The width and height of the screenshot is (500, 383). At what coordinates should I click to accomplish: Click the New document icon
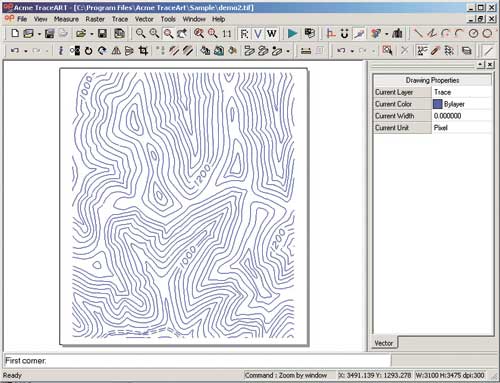pyautogui.click(x=15, y=33)
